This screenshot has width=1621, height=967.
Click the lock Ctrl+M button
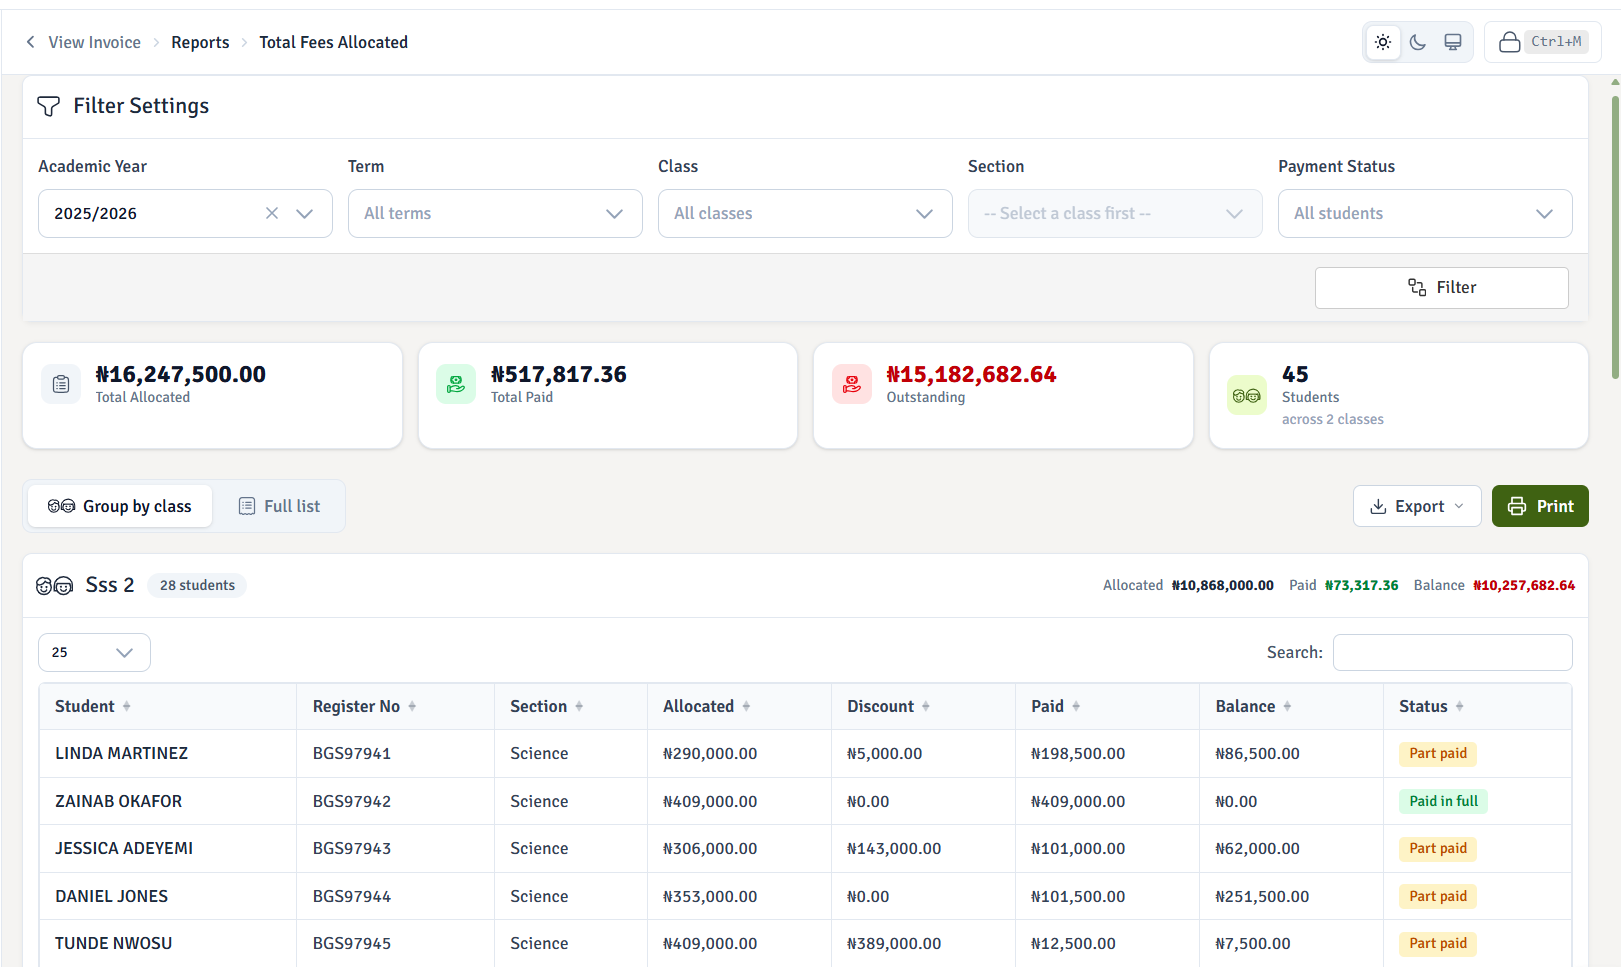tap(1543, 42)
